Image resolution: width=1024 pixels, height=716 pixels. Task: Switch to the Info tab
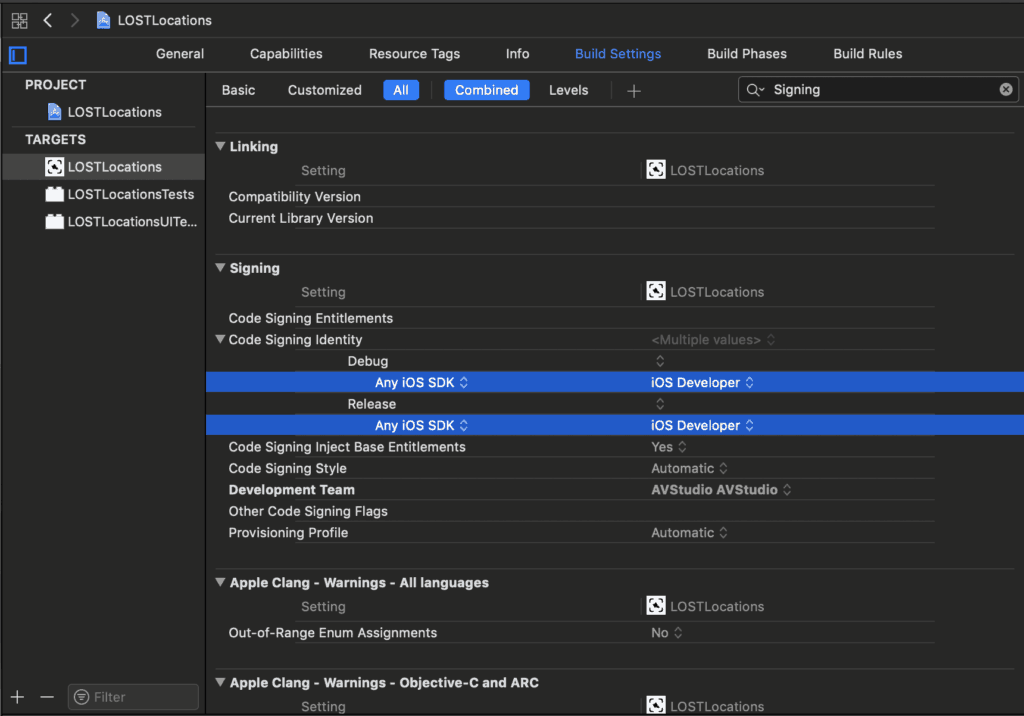(x=517, y=54)
